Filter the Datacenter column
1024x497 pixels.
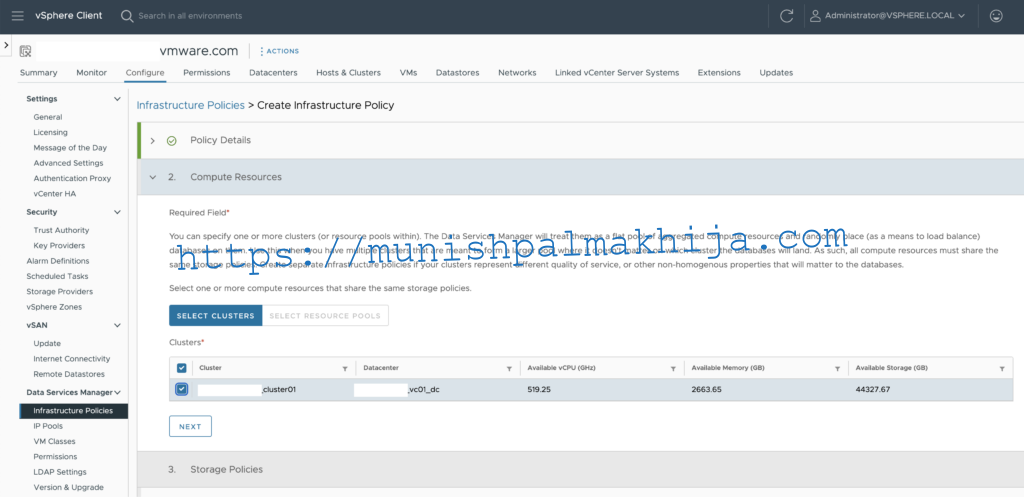[509, 369]
